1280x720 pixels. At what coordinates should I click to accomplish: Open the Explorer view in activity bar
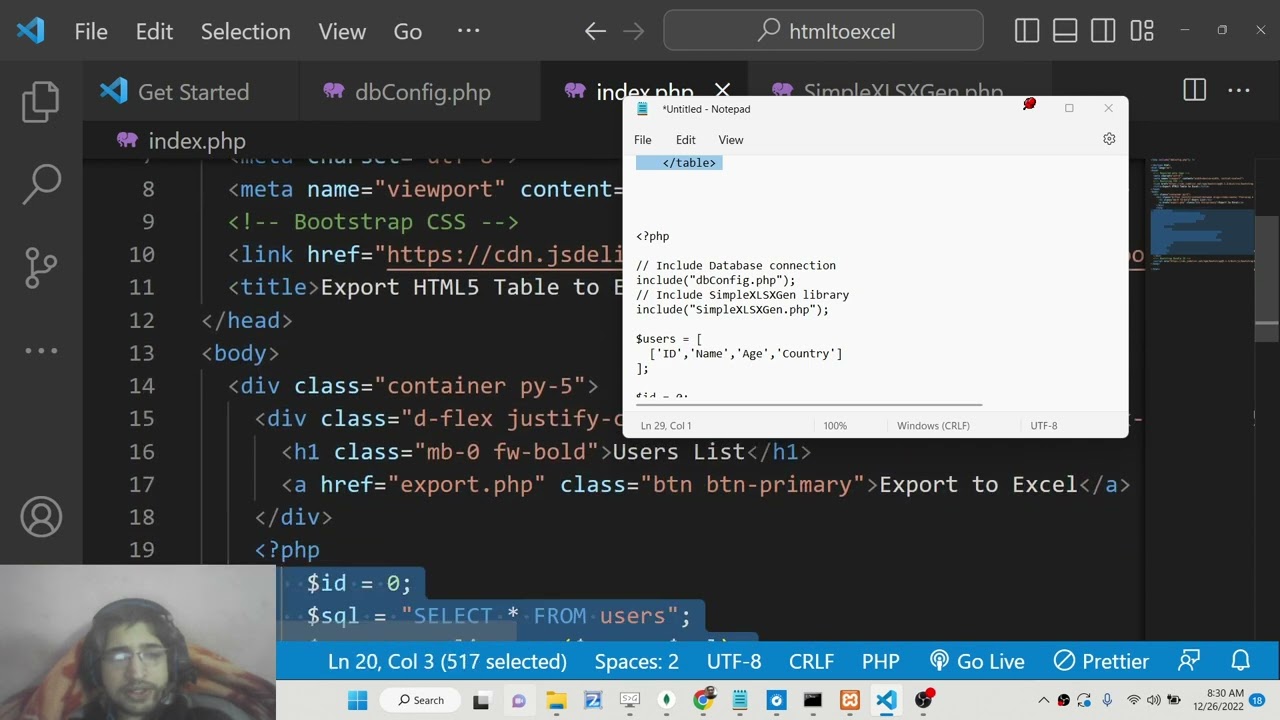[41, 101]
